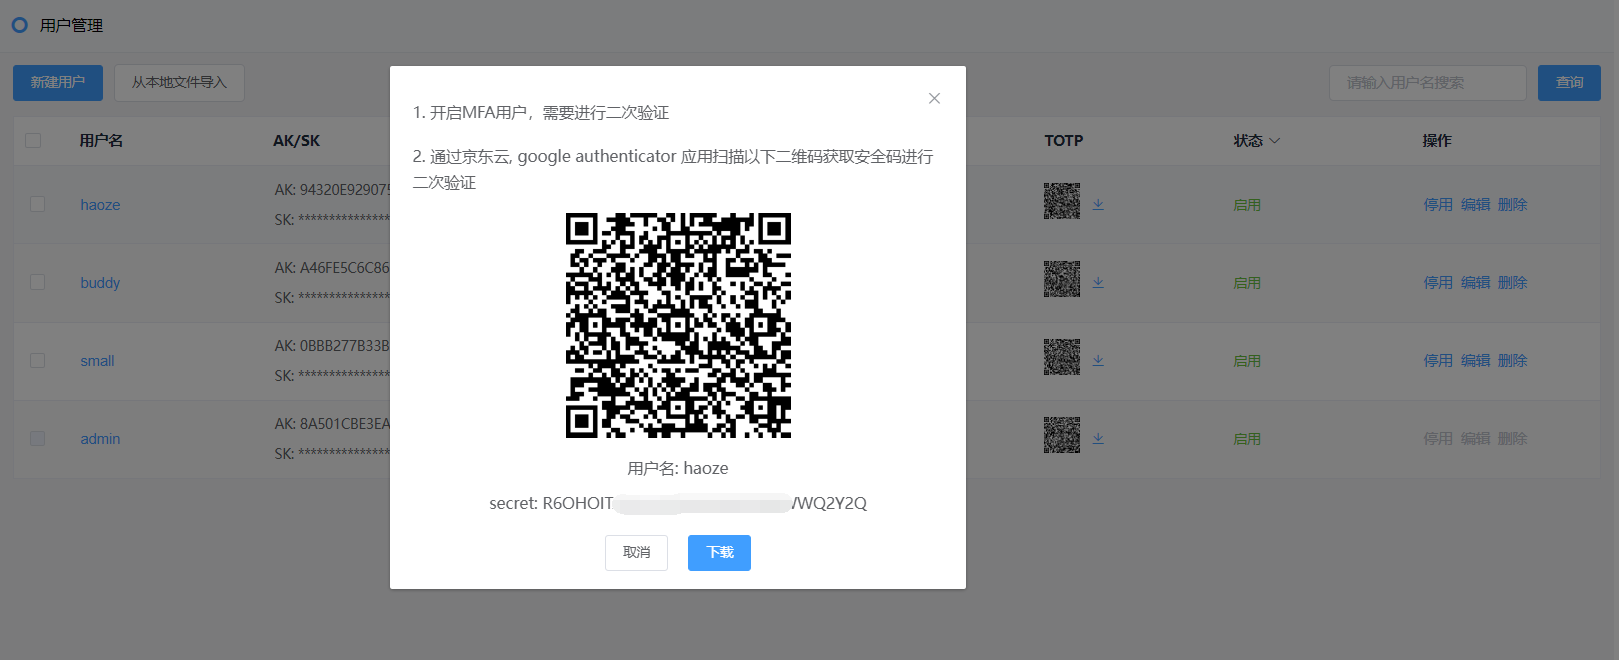Click 停用 for buddy

click(1438, 282)
